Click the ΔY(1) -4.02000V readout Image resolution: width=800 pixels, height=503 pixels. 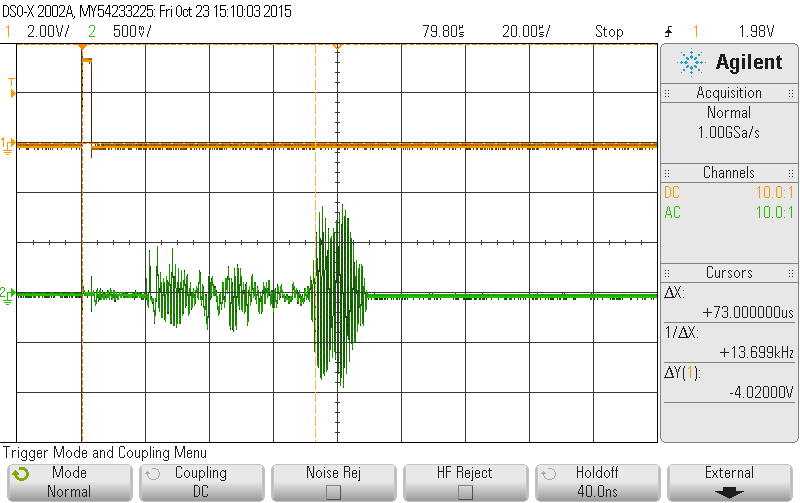(x=729, y=383)
